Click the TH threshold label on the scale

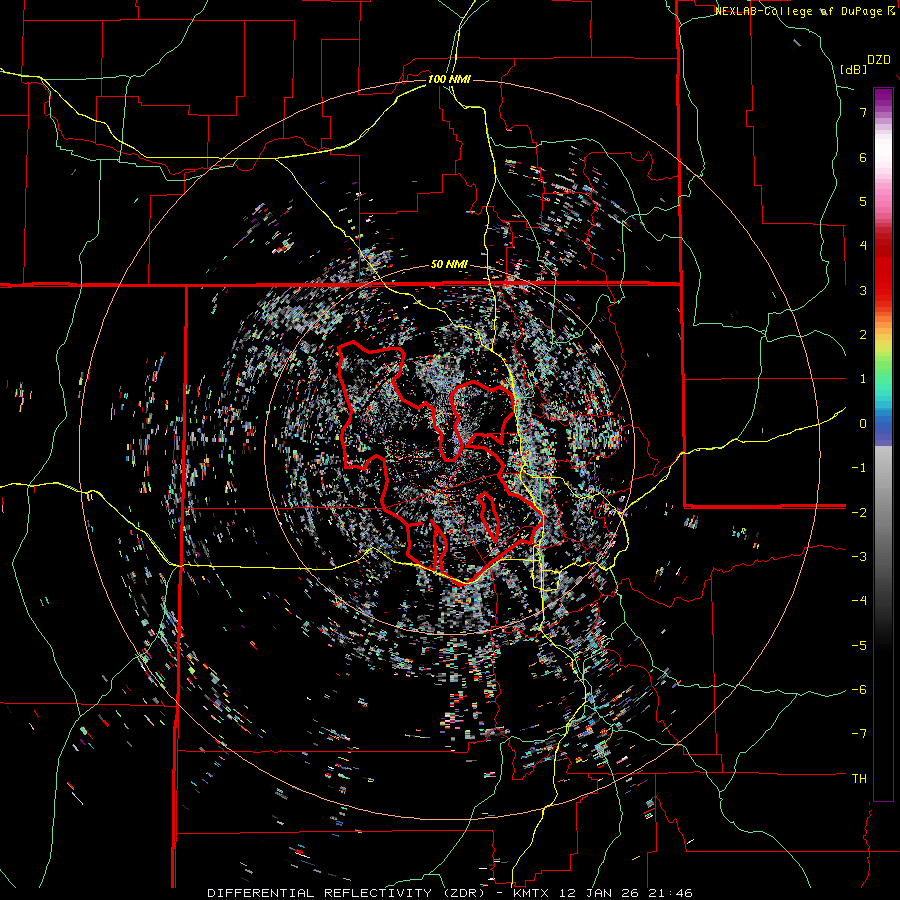pyautogui.click(x=859, y=779)
